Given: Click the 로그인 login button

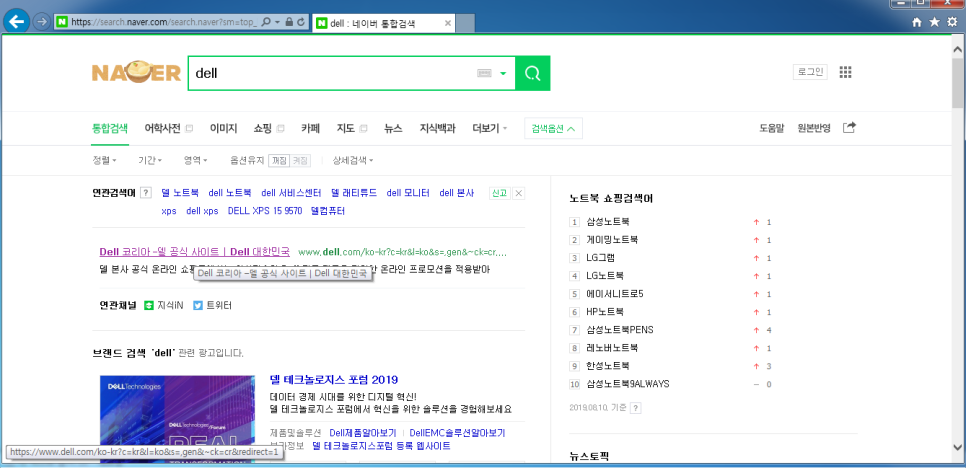Looking at the screenshot, I should click(x=810, y=72).
